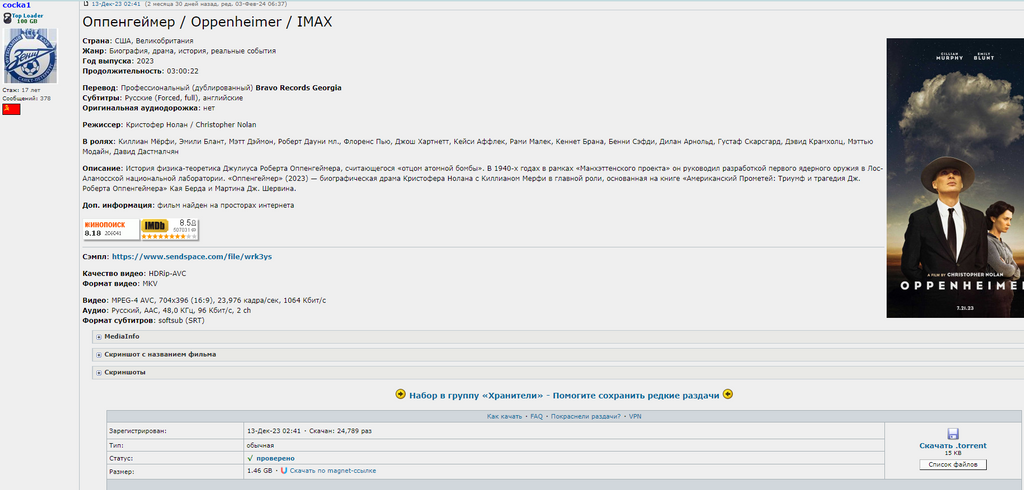Click the Сообщений: 378 text
Image resolution: width=1024 pixels, height=490 pixels.
(x=27, y=99)
